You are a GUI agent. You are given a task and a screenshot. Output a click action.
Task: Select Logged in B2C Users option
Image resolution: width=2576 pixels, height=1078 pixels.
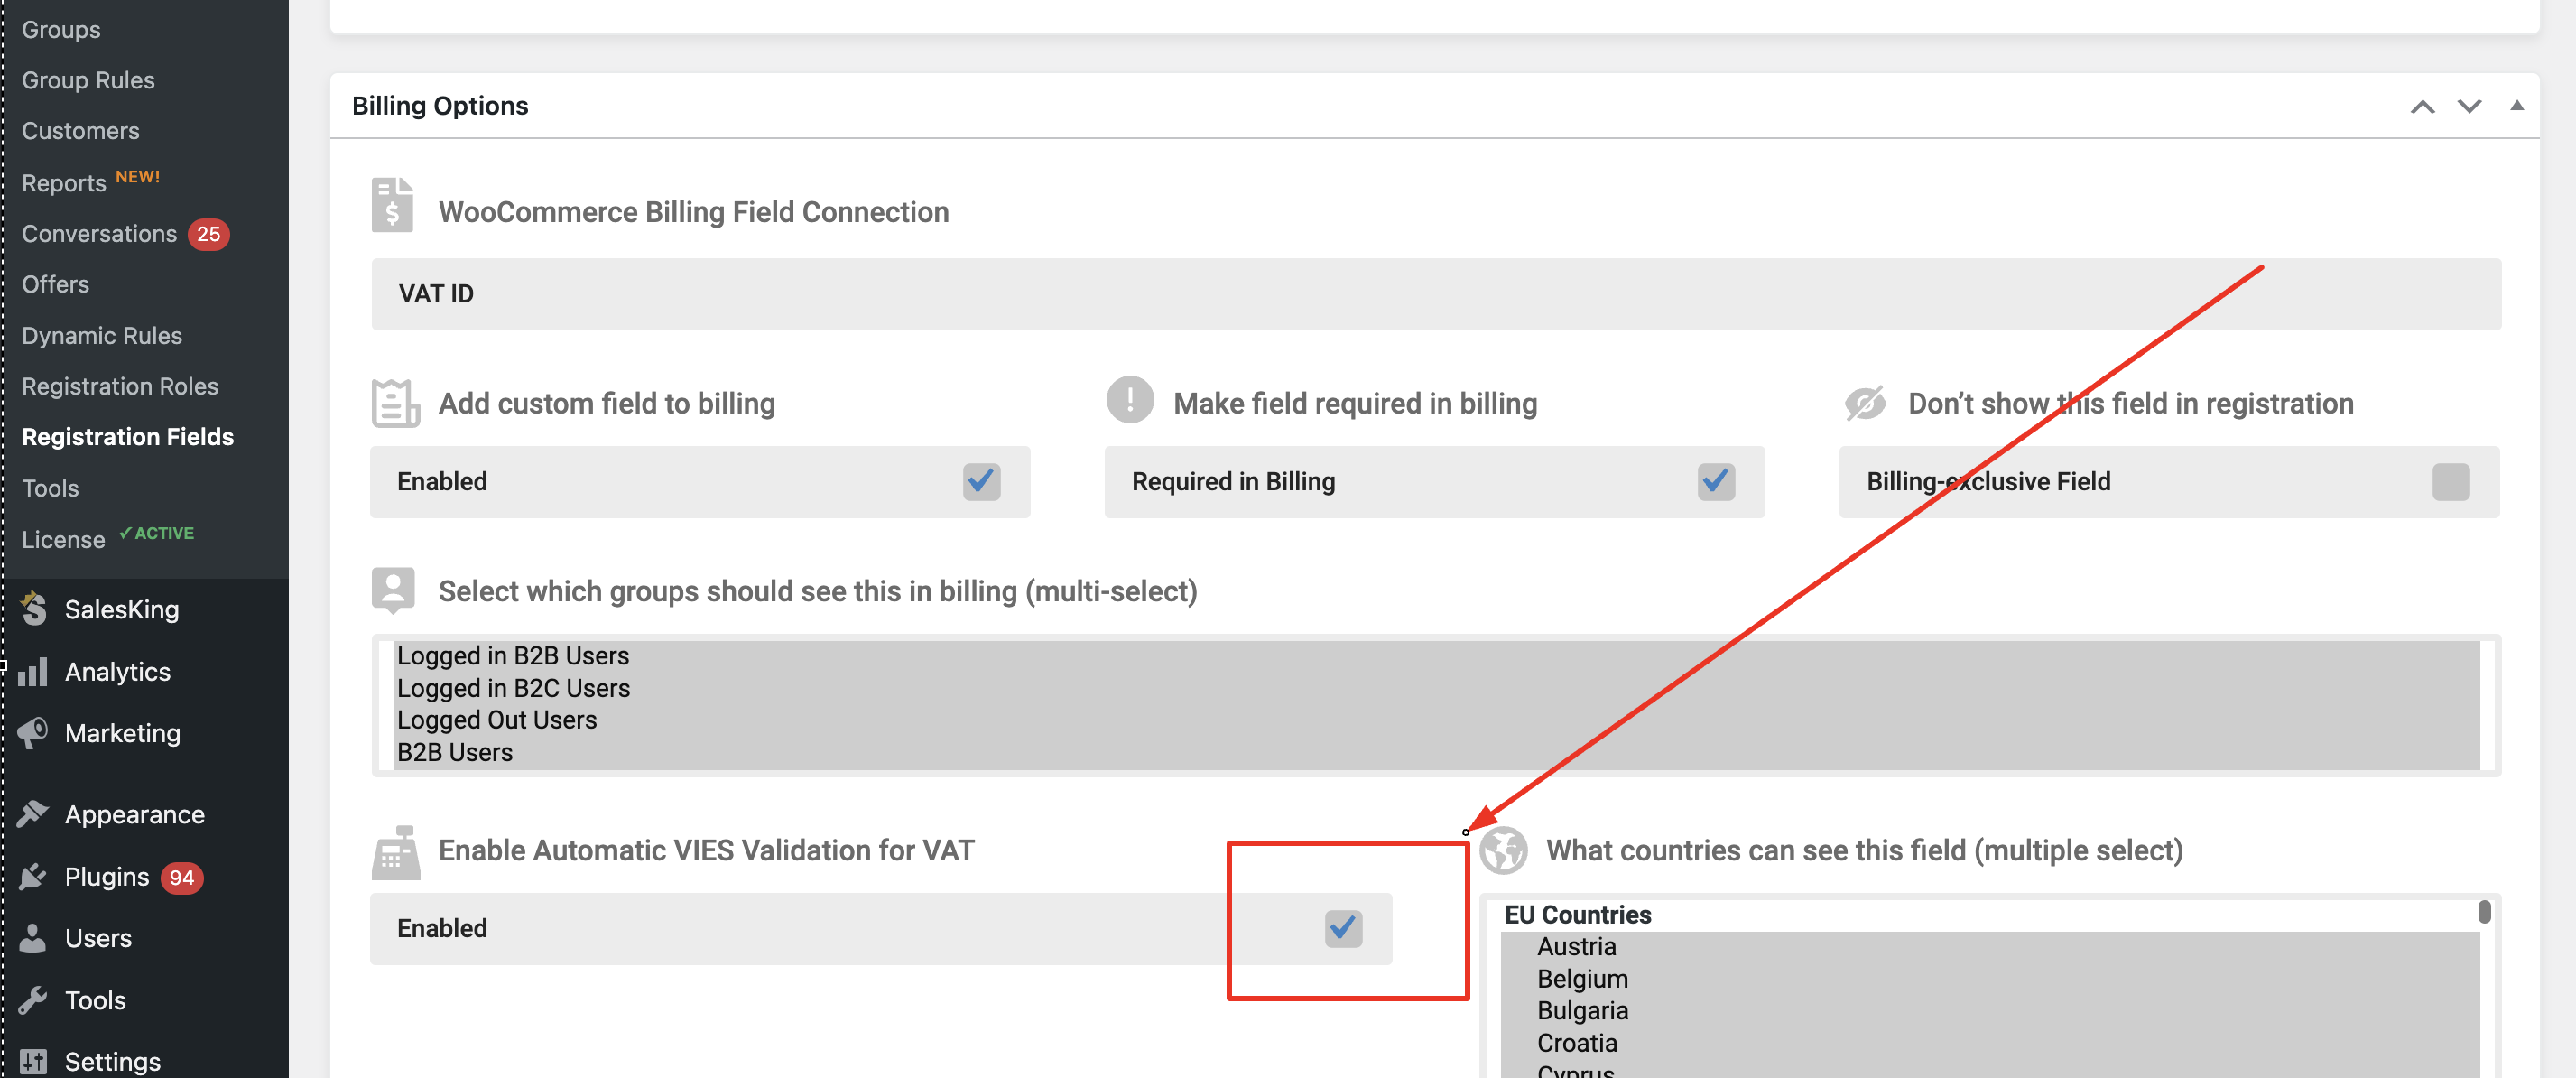click(1436, 688)
